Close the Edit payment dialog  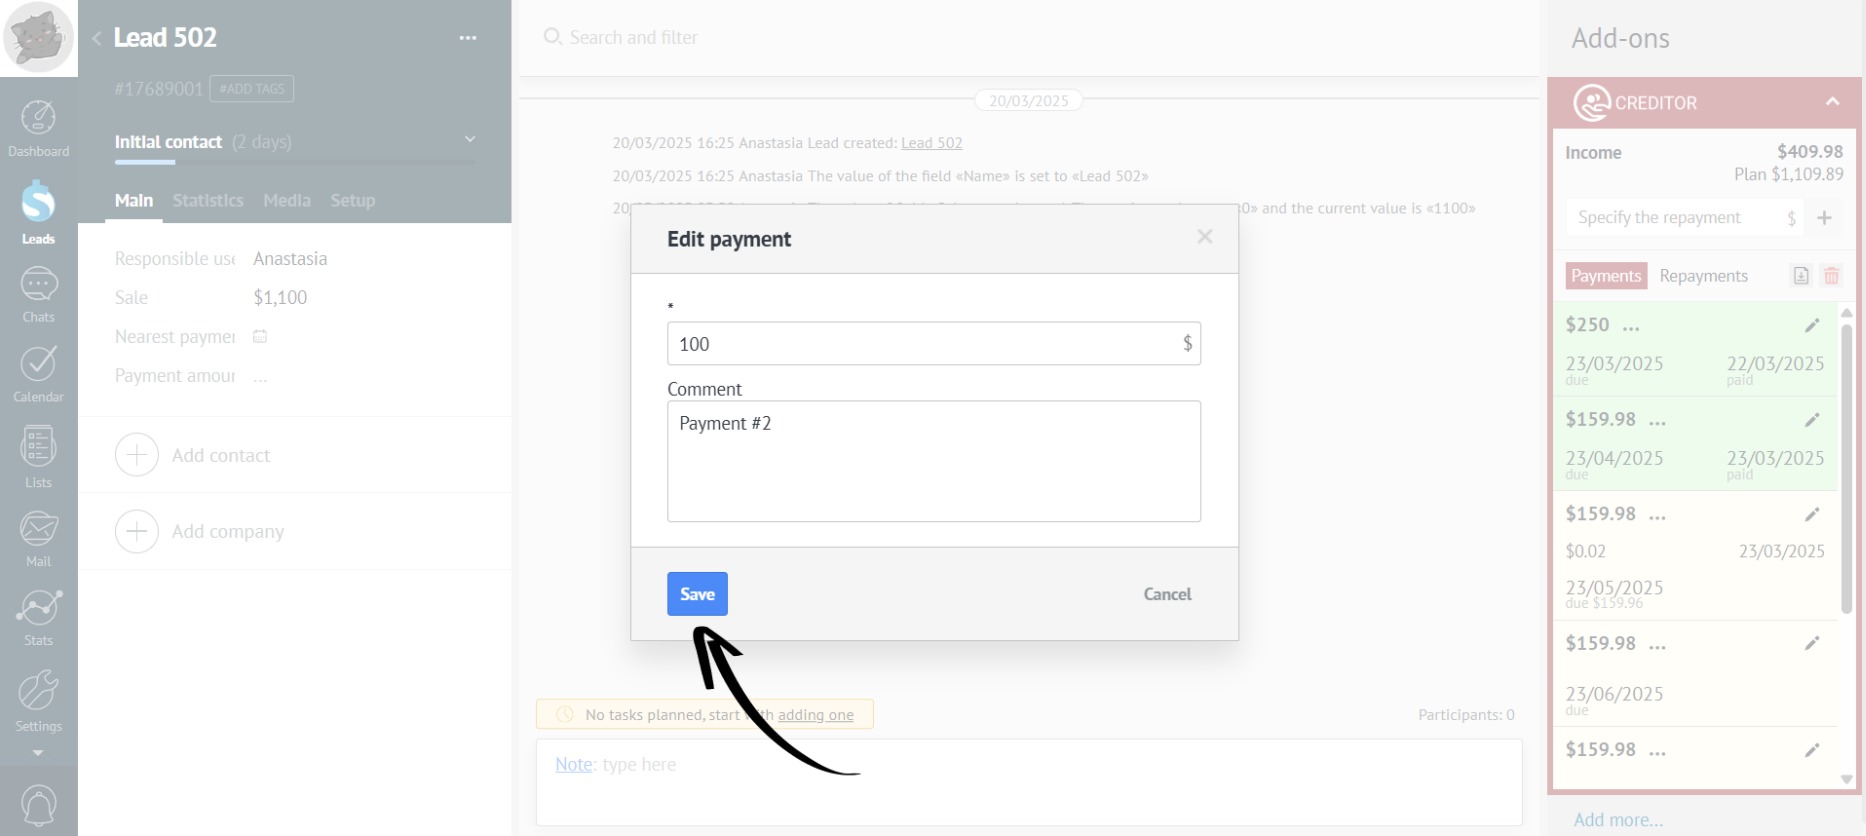click(1204, 237)
